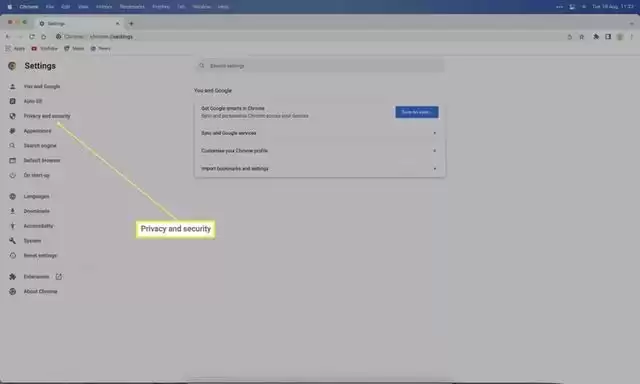Bookmark this page with the star icon

coord(582,37)
